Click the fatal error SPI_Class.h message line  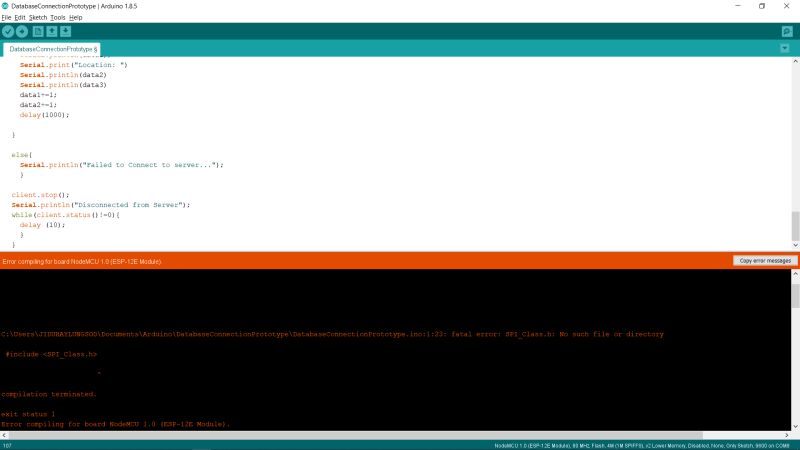pos(332,334)
